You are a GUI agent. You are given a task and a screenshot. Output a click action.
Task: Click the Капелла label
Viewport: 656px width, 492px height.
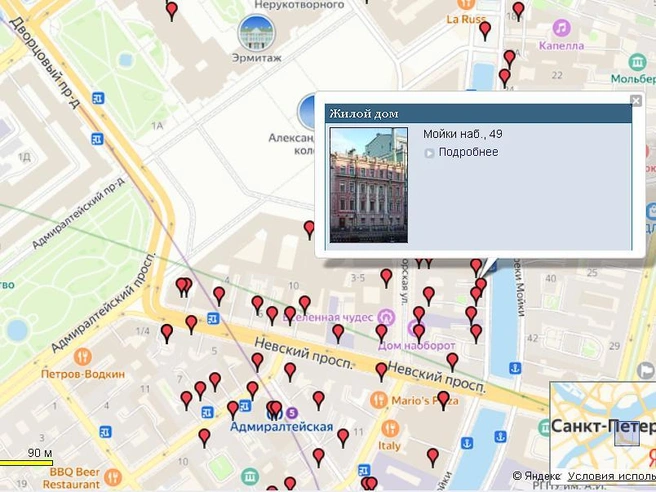coord(561,45)
